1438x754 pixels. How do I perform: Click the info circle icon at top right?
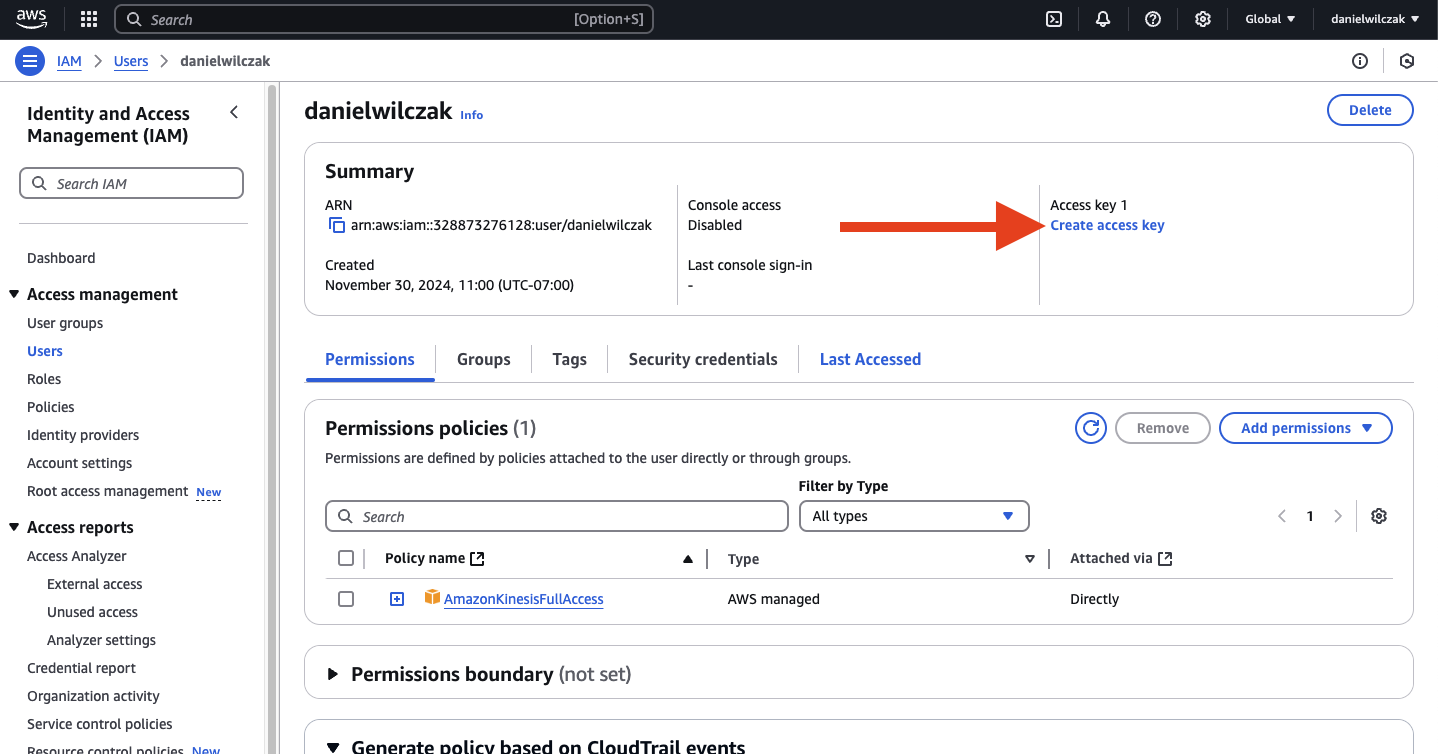1360,61
